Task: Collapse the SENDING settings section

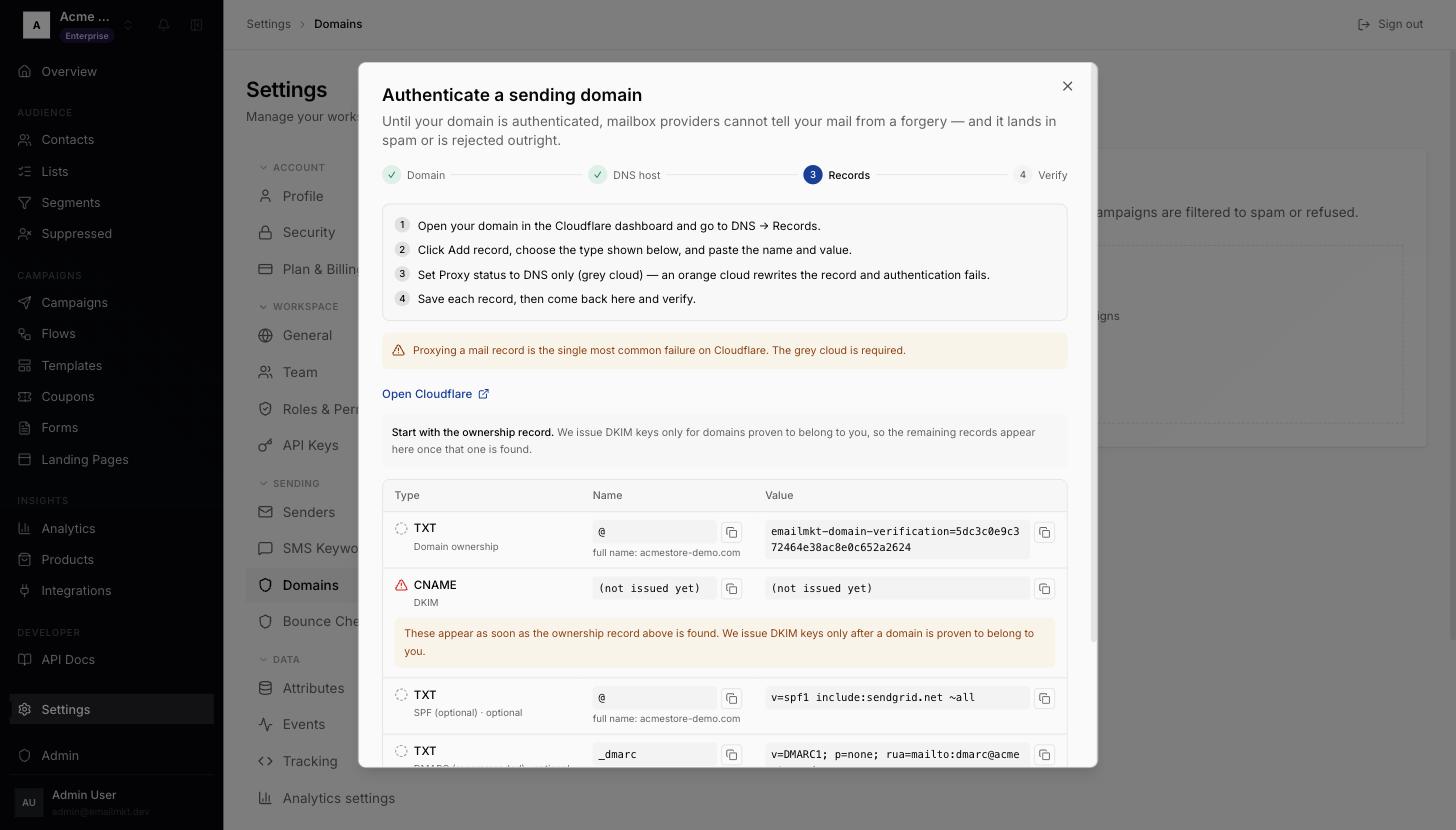Action: (x=289, y=483)
